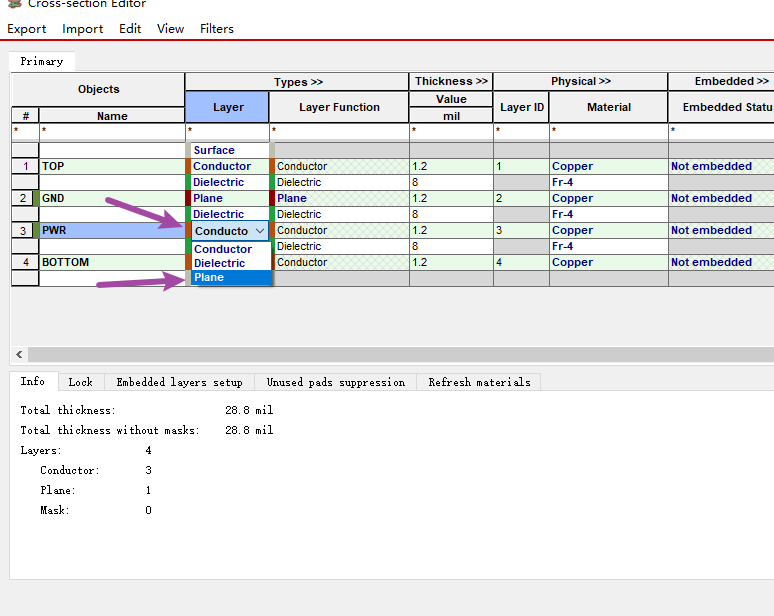This screenshot has width=774, height=616.
Task: Click the Name filter field
Action: pos(112,132)
